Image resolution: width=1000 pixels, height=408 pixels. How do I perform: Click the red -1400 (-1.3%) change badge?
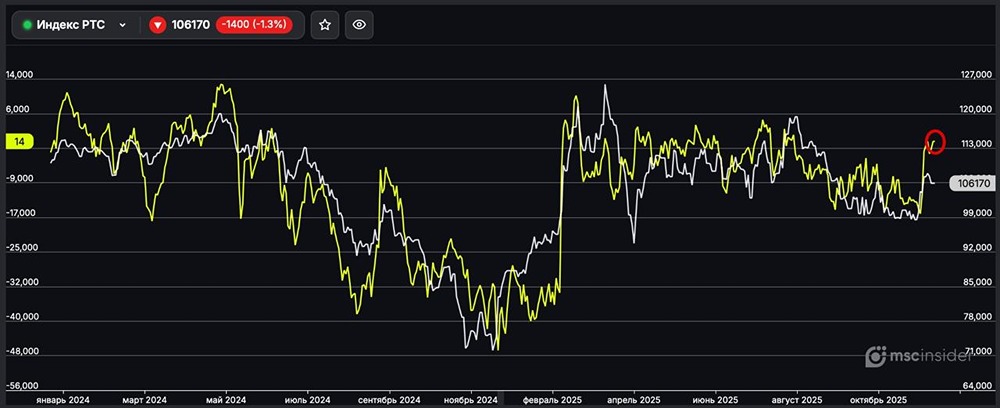254,25
